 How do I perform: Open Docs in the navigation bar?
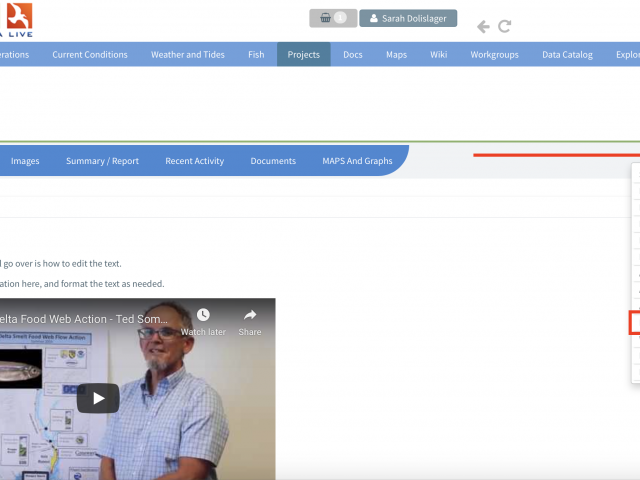(353, 55)
